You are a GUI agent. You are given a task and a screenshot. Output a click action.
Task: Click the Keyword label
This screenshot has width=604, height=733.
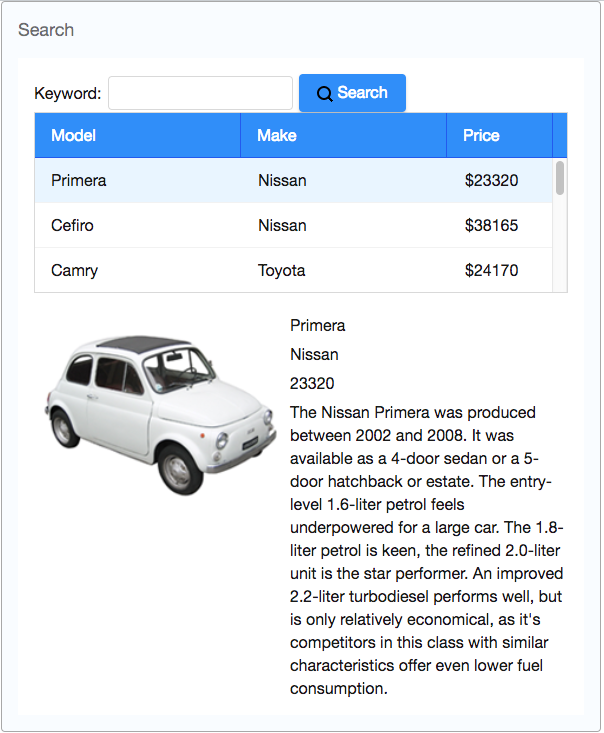[x=68, y=94]
